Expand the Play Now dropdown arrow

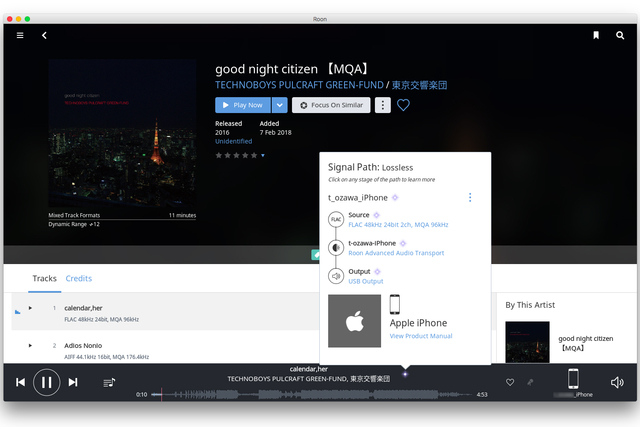(279, 105)
